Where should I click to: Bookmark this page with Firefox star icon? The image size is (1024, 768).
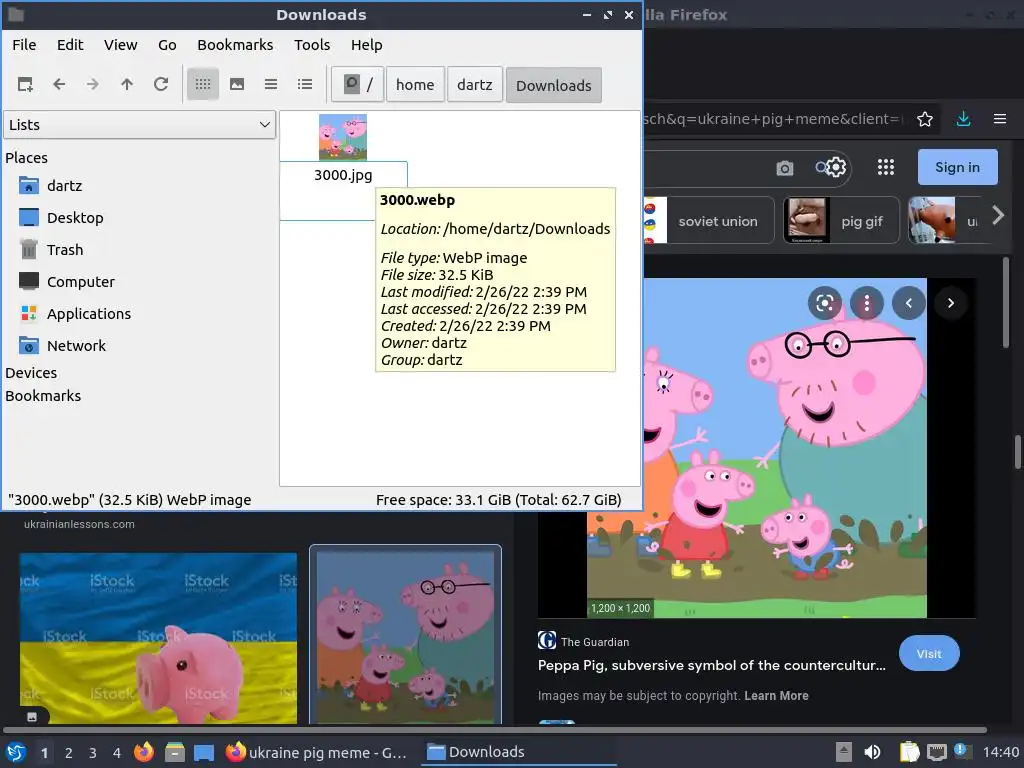[x=925, y=119]
